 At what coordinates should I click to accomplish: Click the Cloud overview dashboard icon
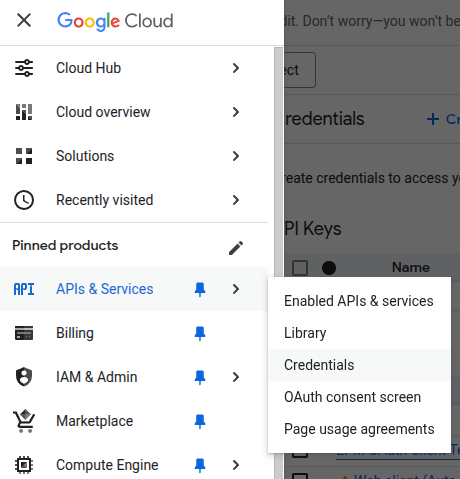tap(24, 112)
